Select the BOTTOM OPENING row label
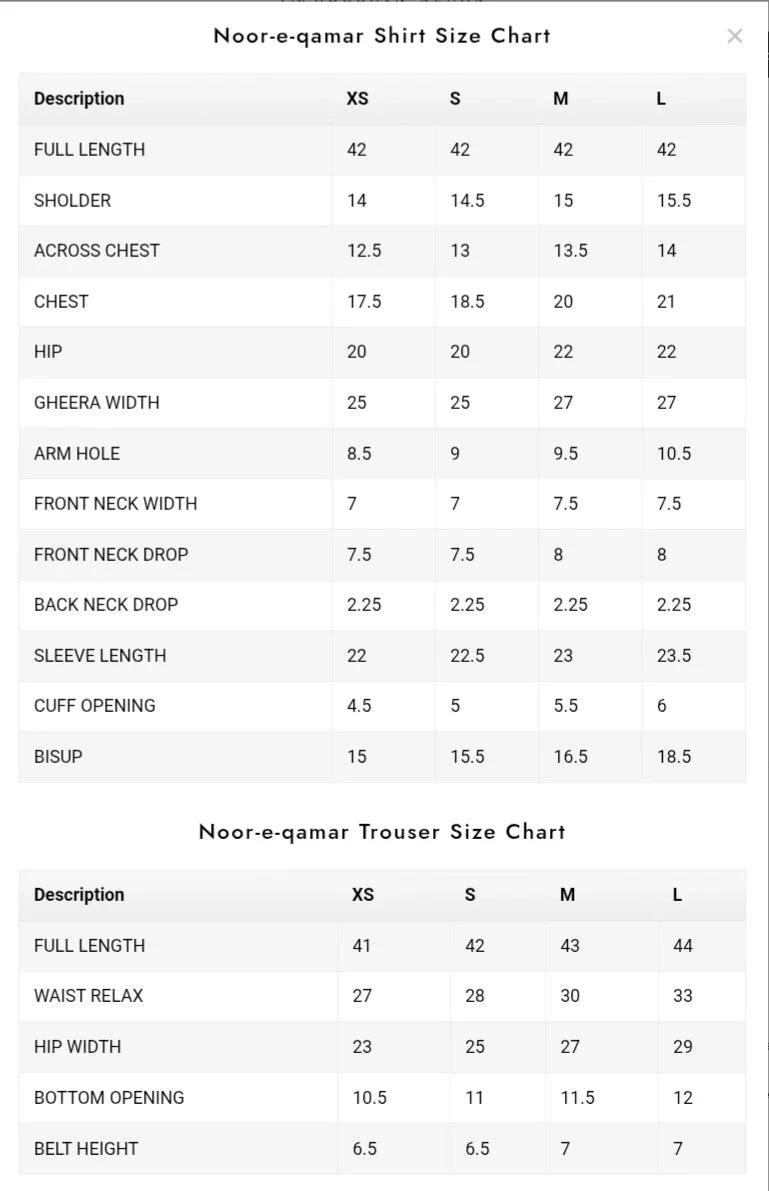 click(109, 1098)
